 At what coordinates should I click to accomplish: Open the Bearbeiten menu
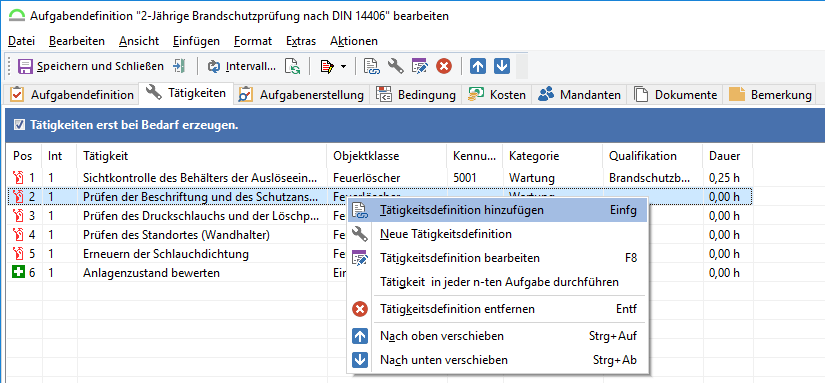coord(77,41)
